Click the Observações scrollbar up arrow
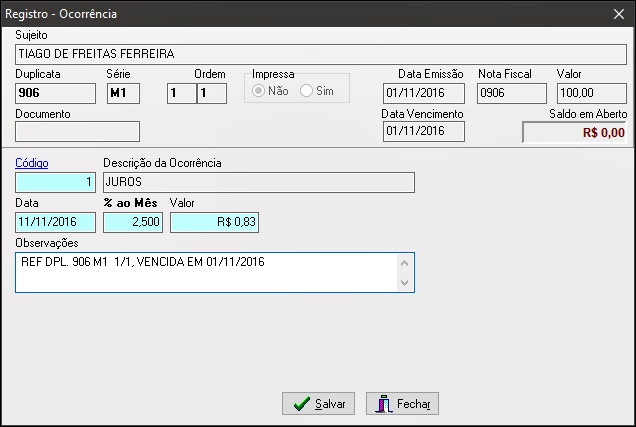 [404, 263]
